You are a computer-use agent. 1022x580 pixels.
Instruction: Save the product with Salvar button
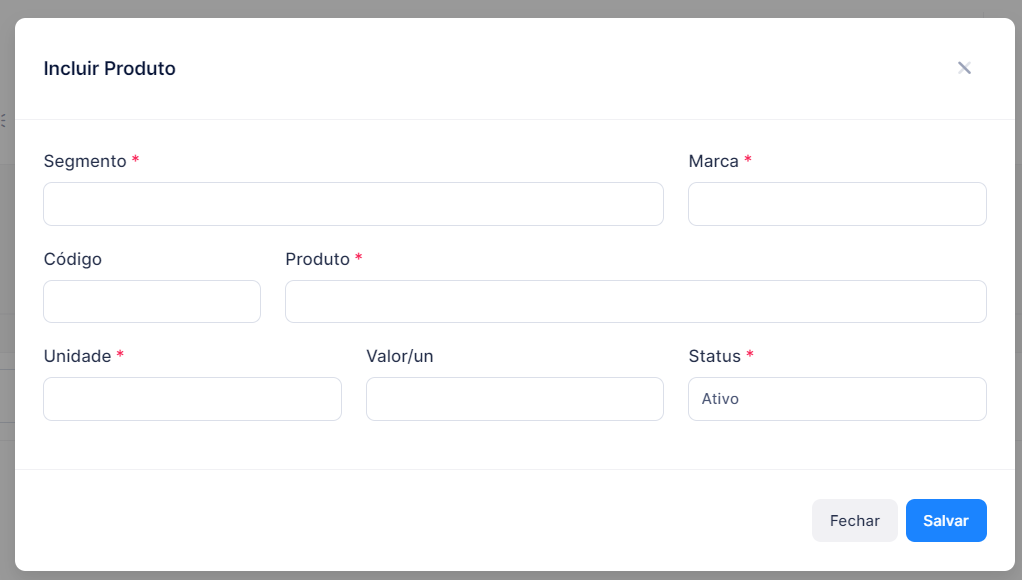coord(946,521)
